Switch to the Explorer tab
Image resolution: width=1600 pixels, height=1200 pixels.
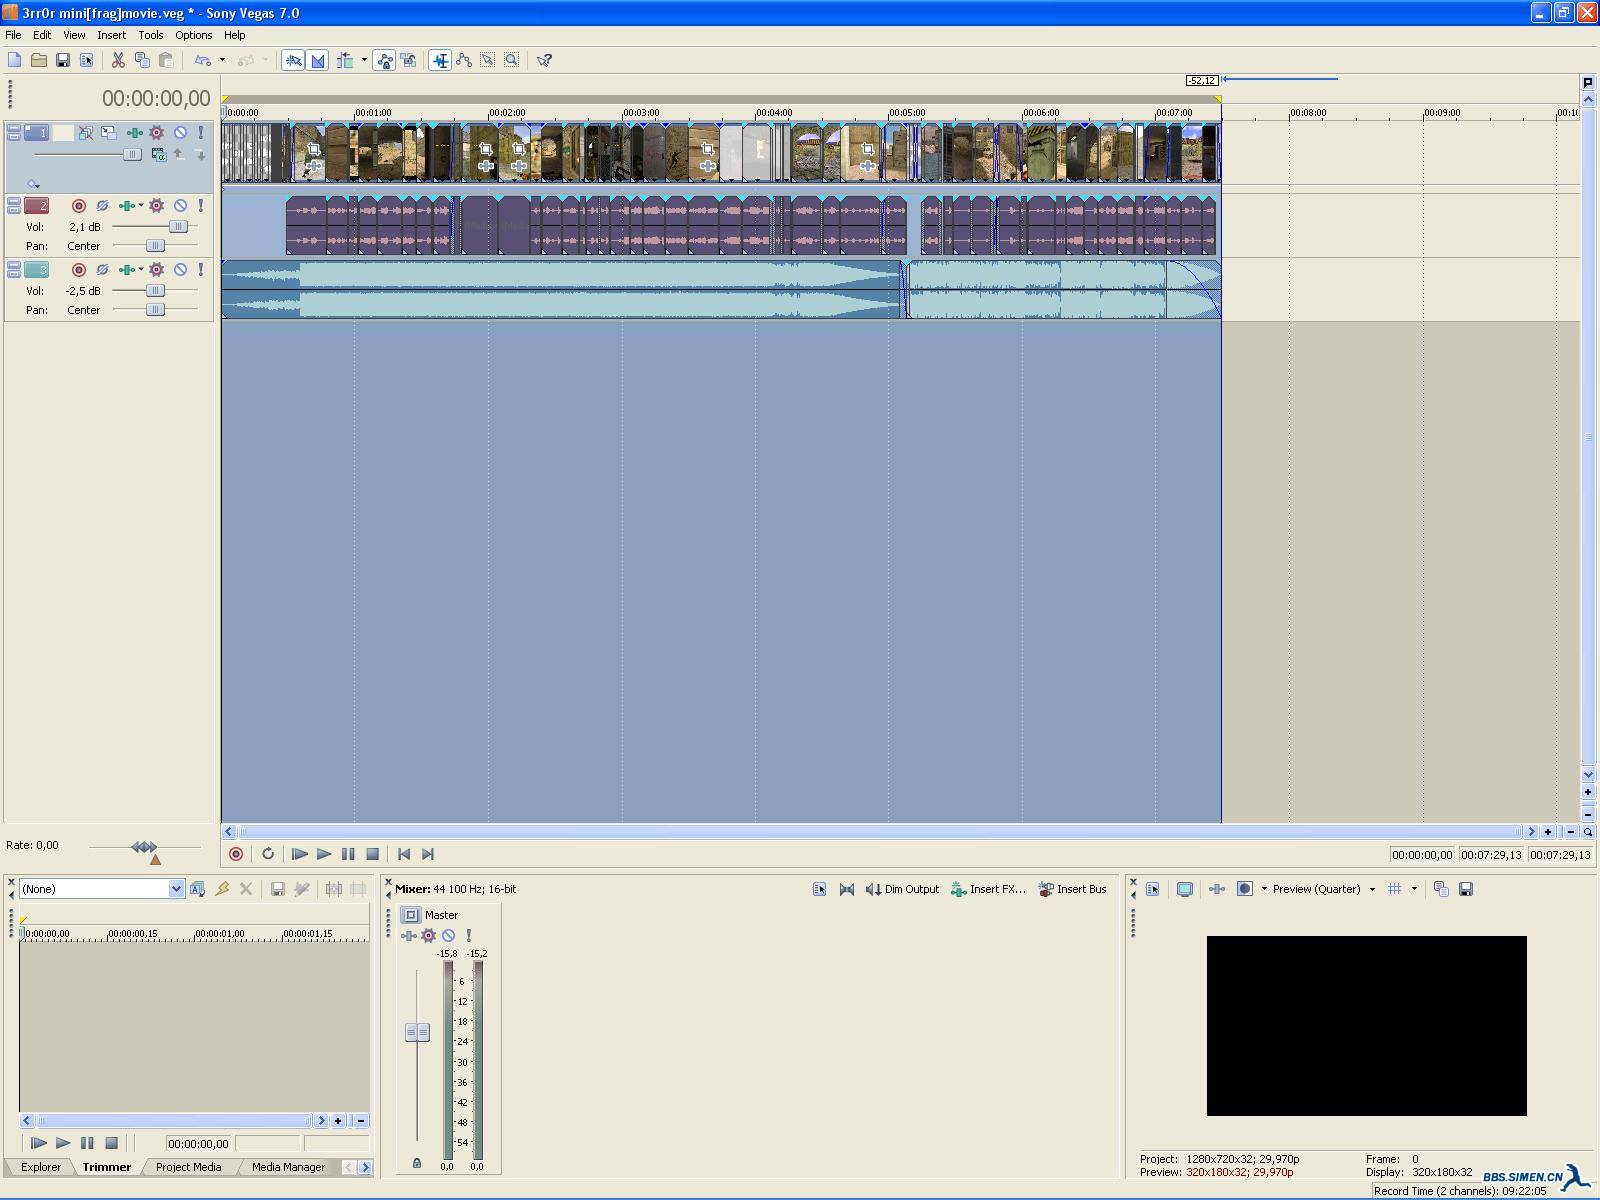click(41, 1167)
